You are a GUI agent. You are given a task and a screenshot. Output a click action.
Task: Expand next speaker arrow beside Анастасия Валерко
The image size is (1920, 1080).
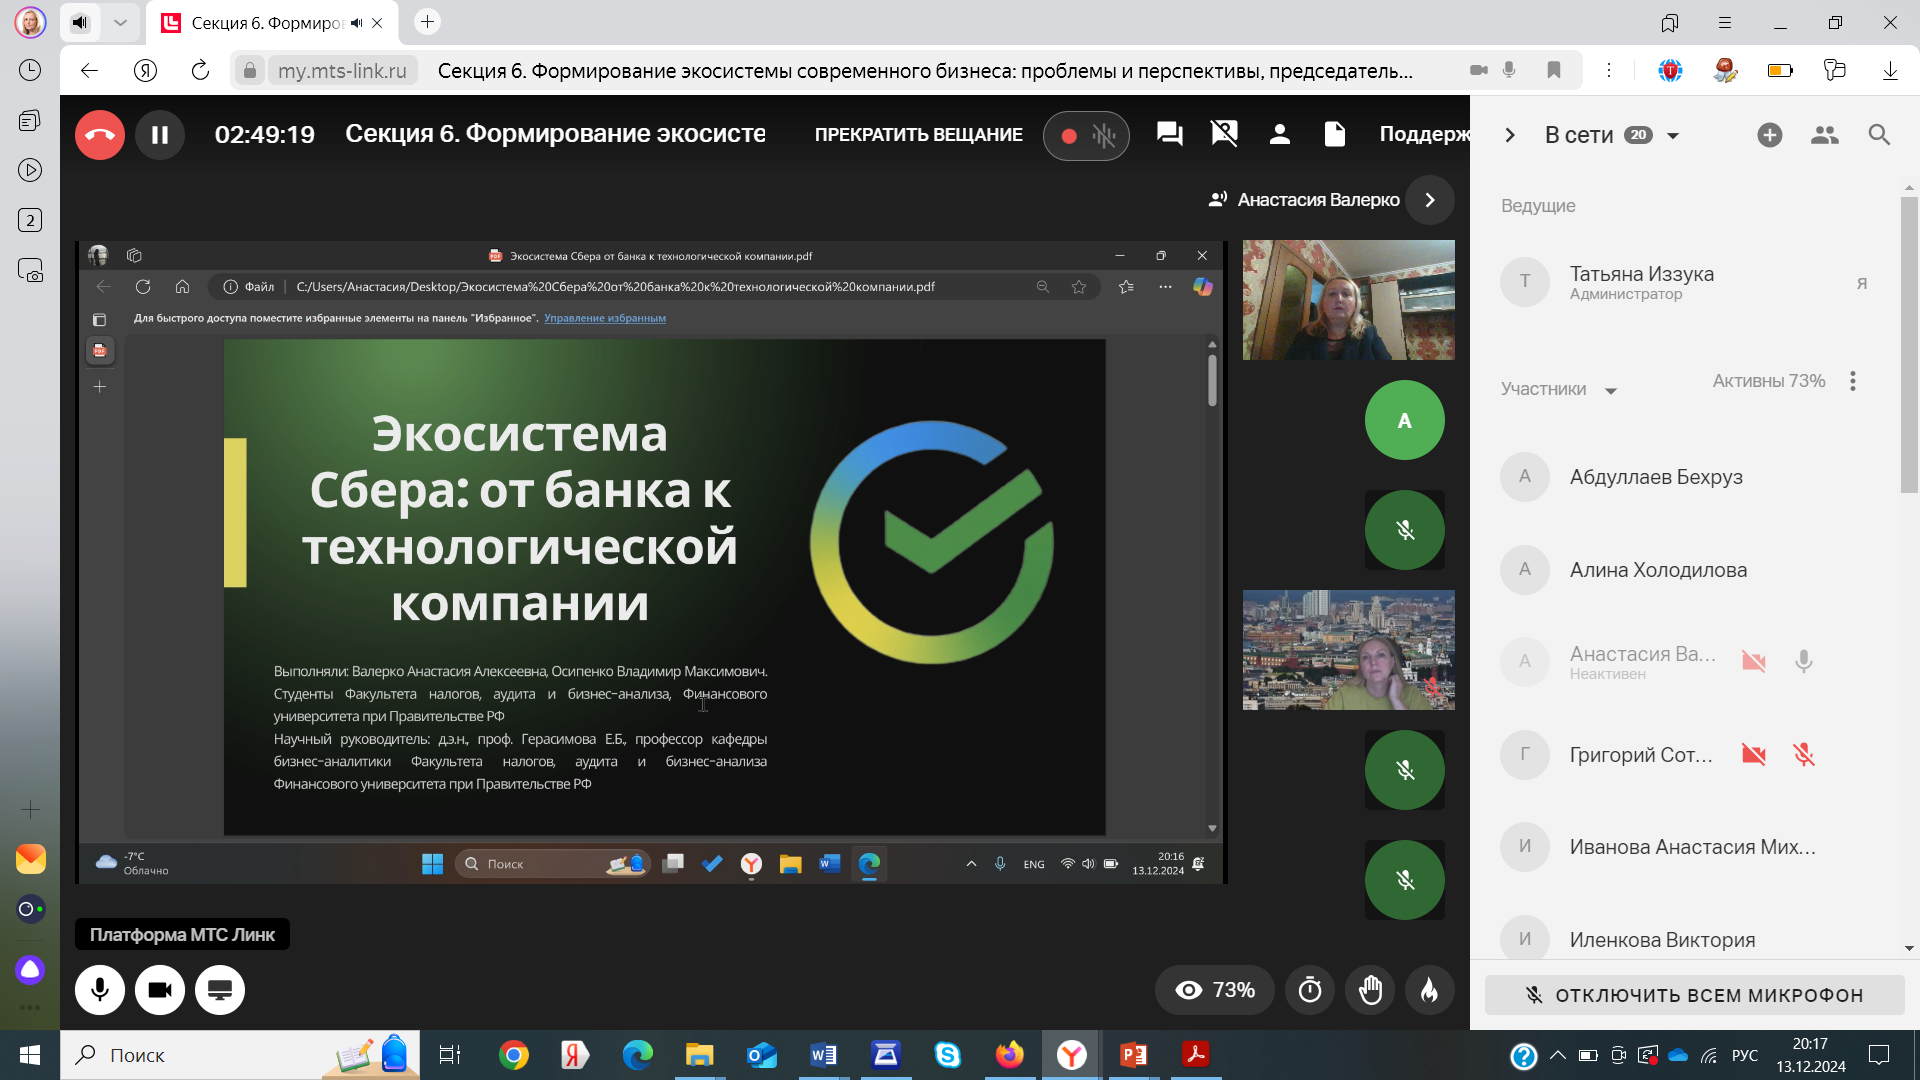click(1430, 200)
